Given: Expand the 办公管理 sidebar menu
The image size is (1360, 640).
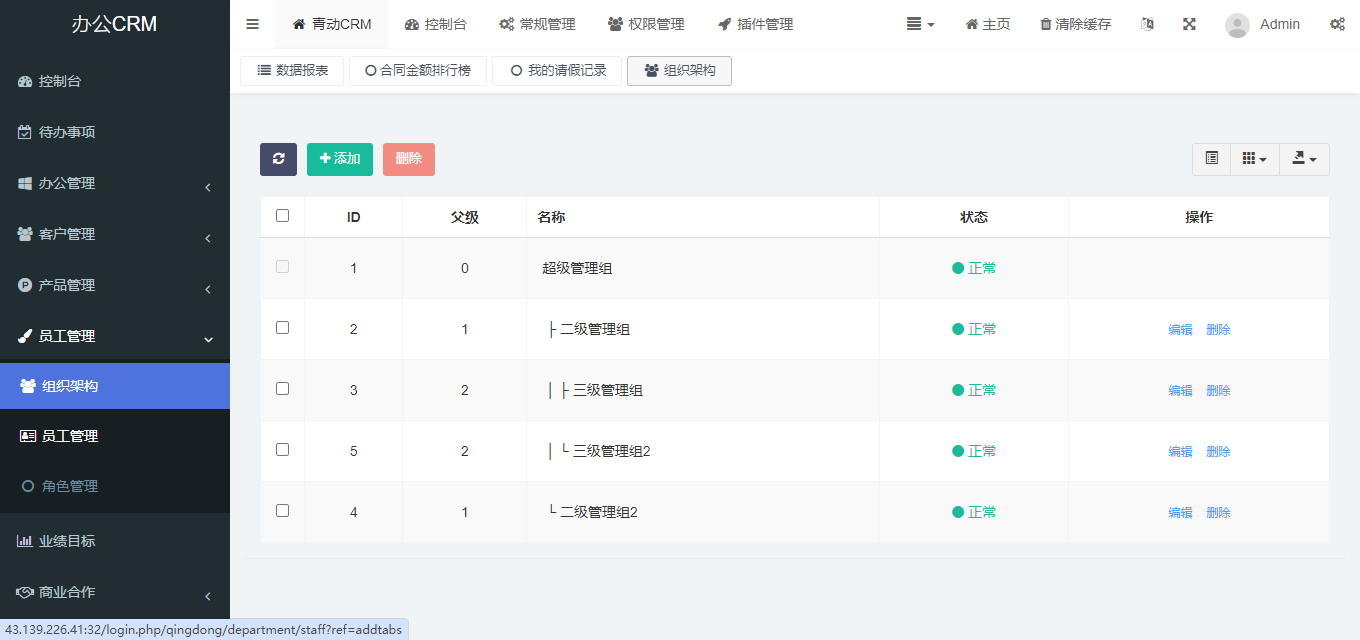Looking at the screenshot, I should click(x=115, y=184).
